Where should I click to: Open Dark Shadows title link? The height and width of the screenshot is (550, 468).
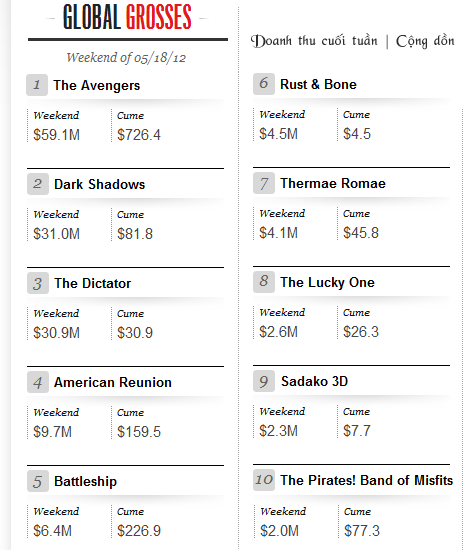(99, 185)
